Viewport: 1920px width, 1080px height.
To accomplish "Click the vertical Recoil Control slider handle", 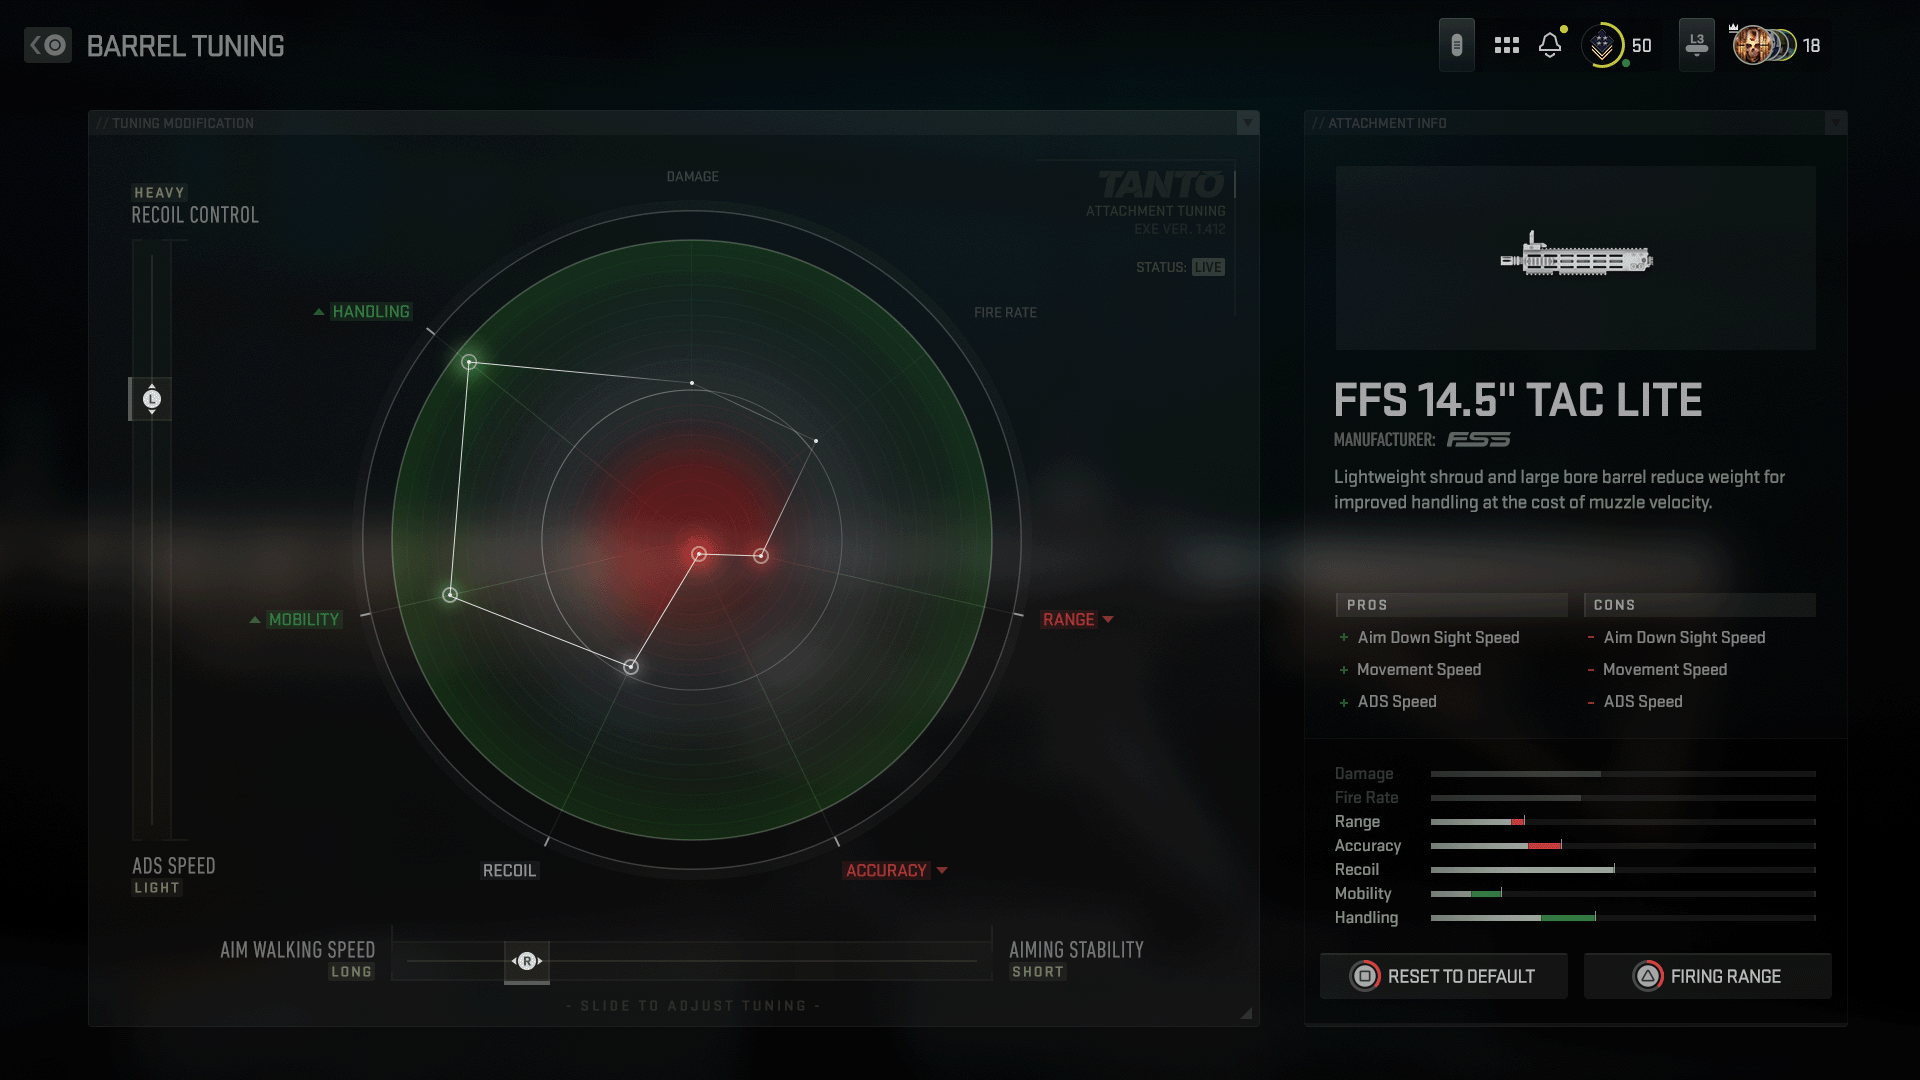I will [x=151, y=399].
